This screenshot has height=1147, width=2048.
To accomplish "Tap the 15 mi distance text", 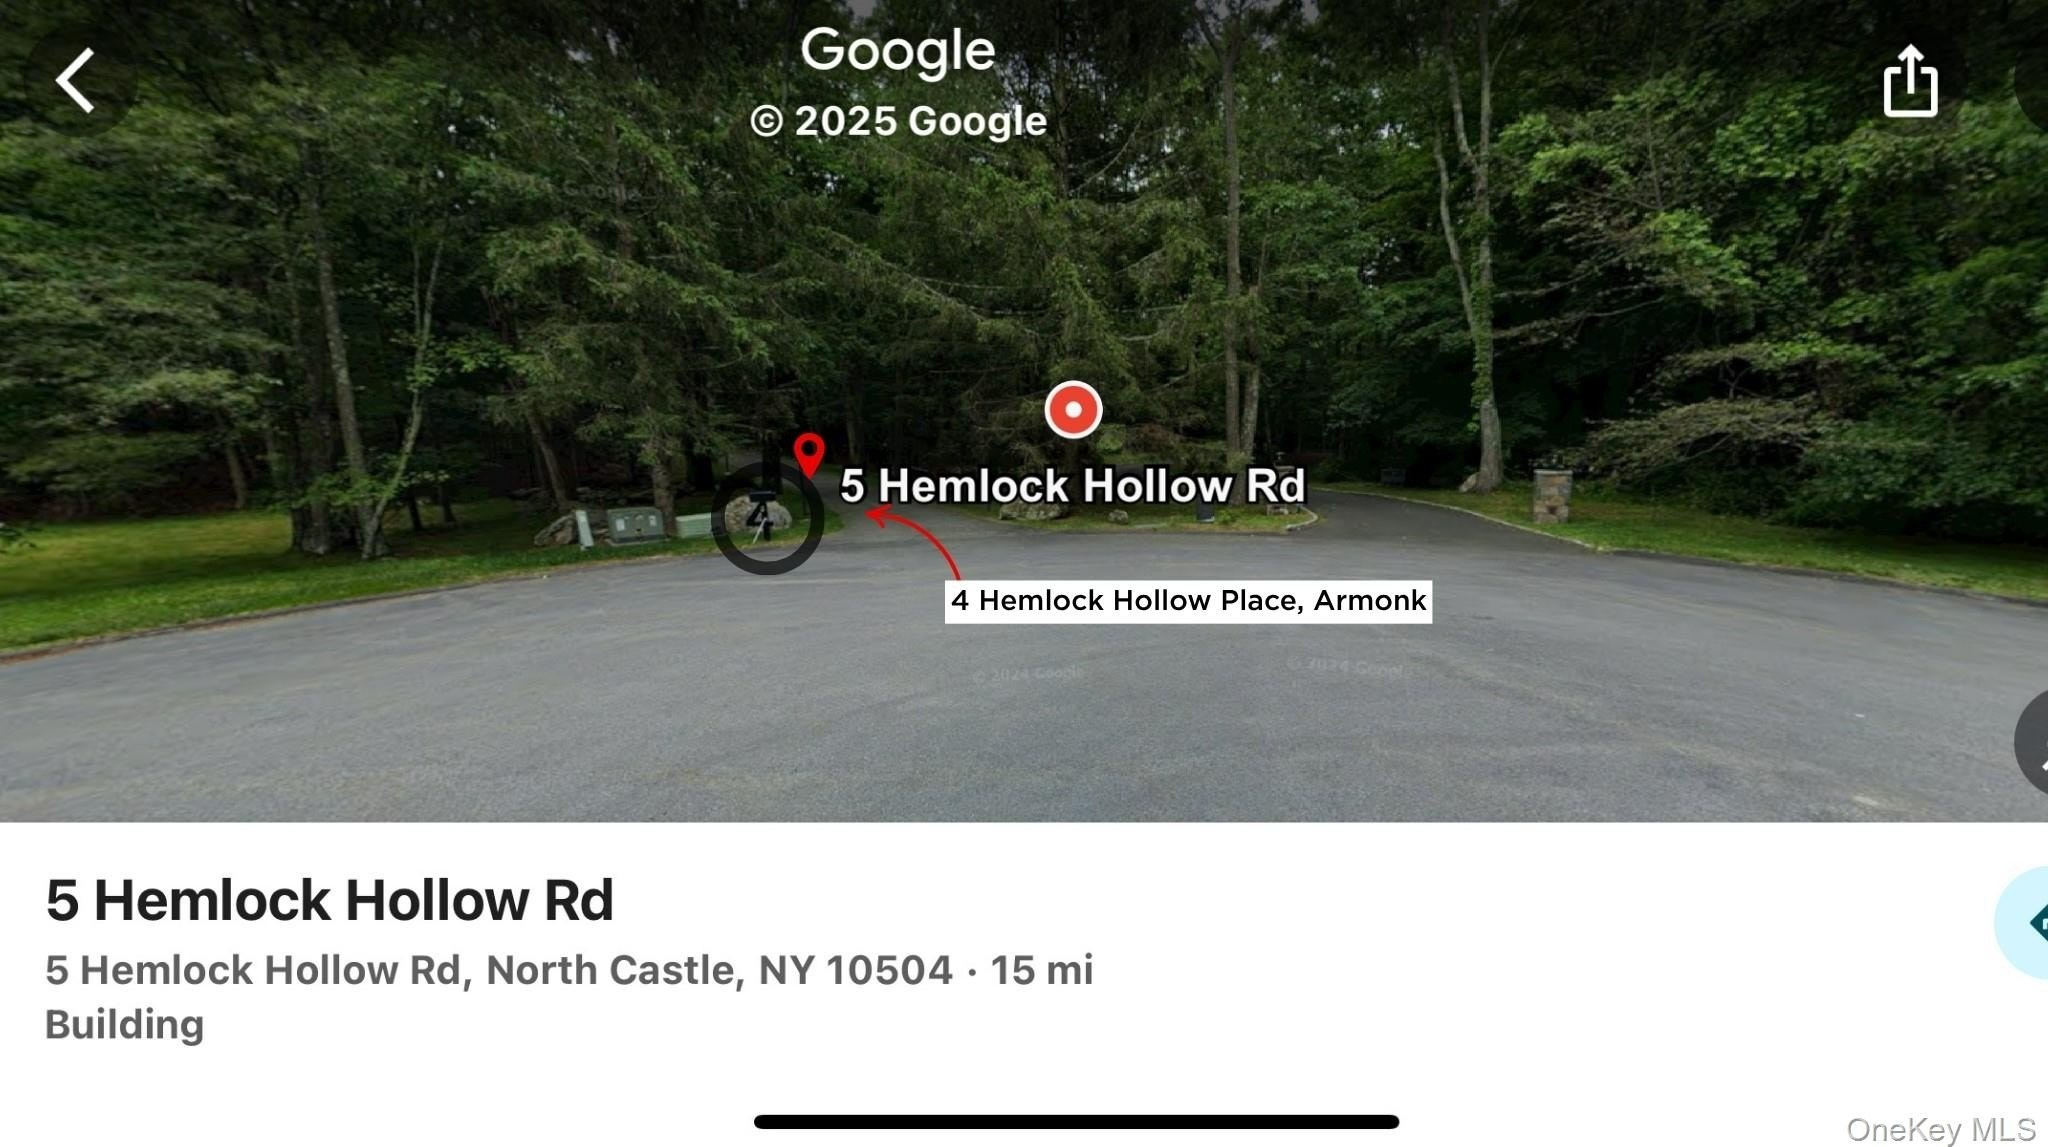I will pos(1041,970).
